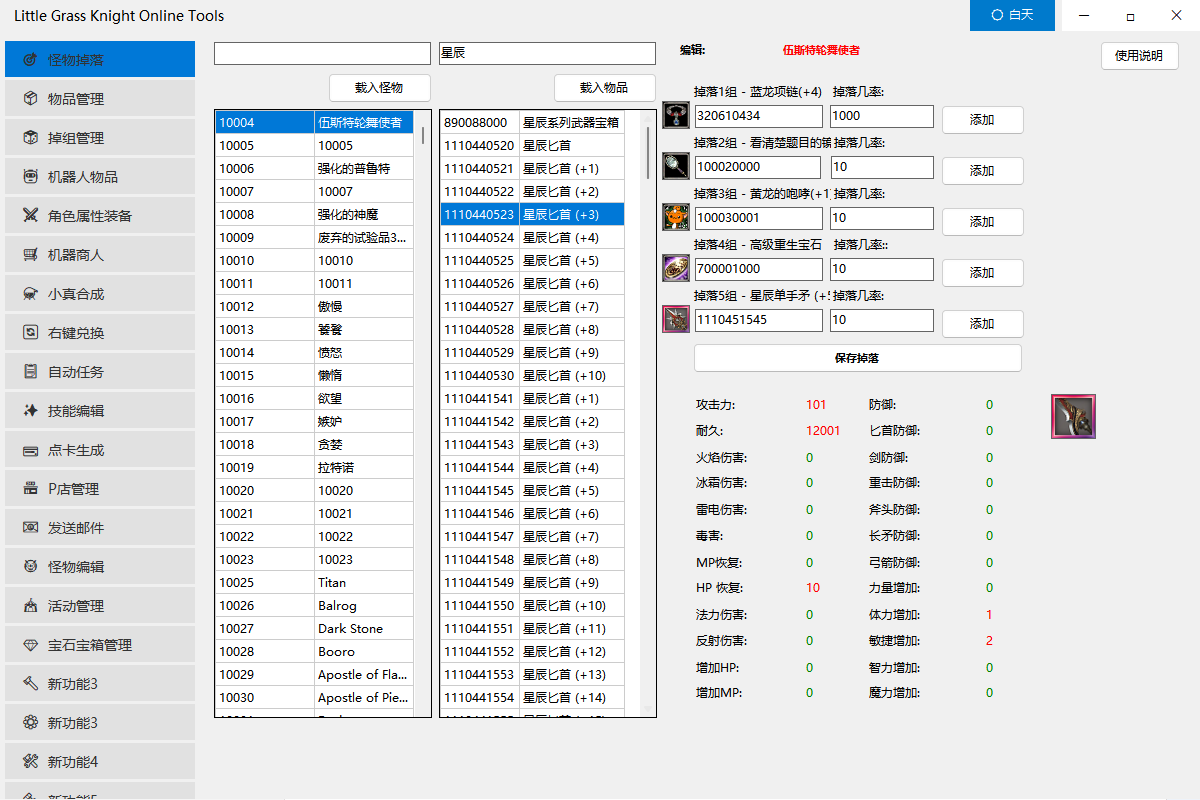Toggle the 白天 day mode switch

click(x=1012, y=16)
